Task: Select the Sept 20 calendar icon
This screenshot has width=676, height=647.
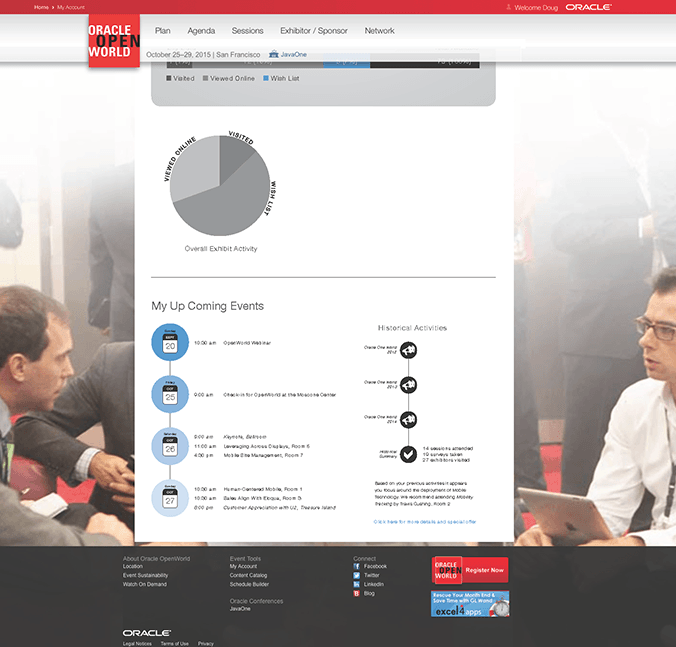Action: [170, 343]
